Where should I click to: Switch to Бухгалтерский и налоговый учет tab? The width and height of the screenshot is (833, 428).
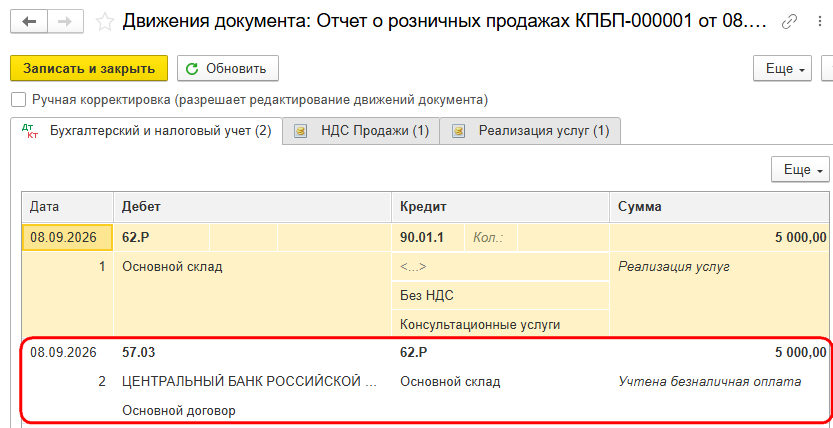click(x=147, y=131)
